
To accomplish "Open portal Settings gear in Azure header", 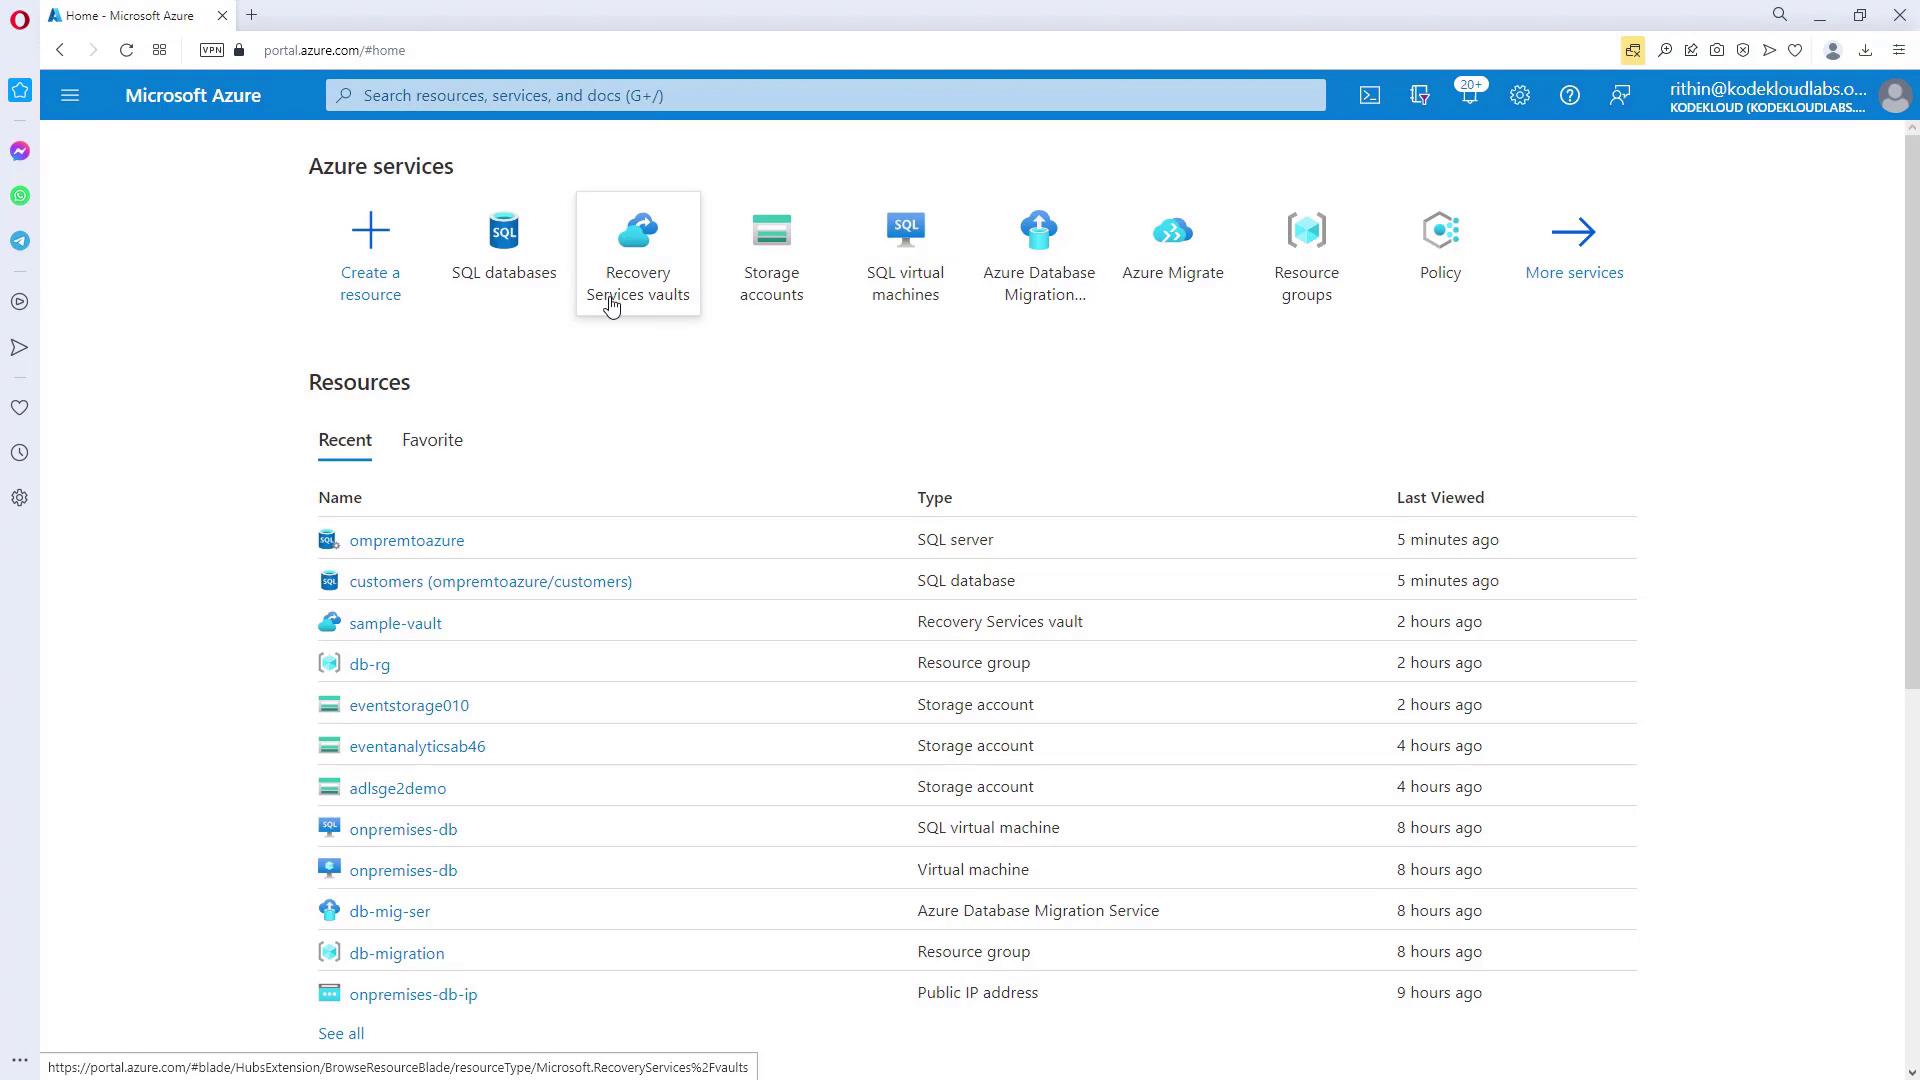I will (1519, 95).
